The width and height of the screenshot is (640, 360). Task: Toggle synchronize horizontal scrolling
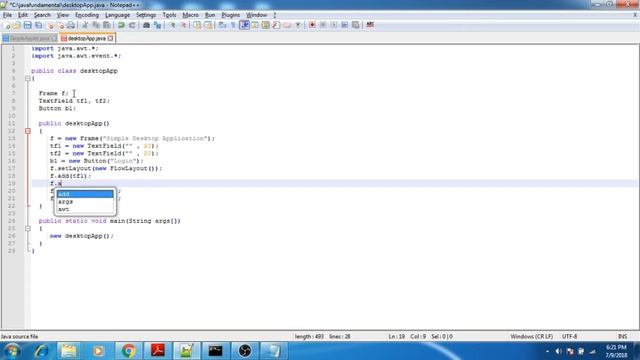208,25
